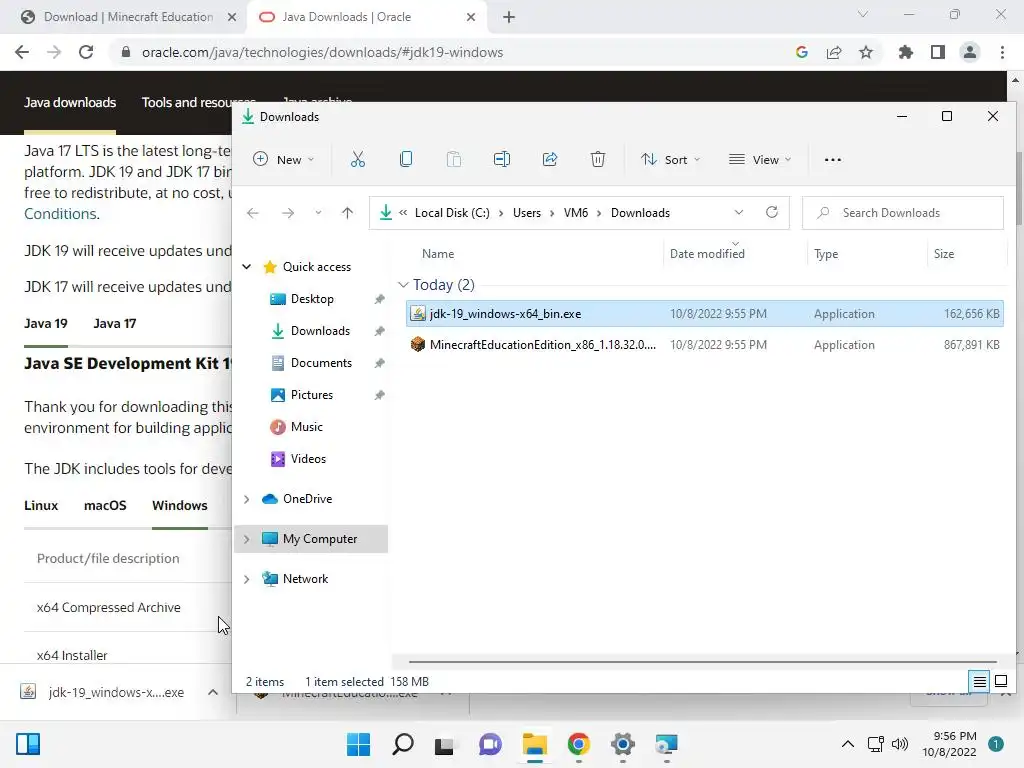
Task: Click the Conditions link on Oracle page
Action: [60, 214]
